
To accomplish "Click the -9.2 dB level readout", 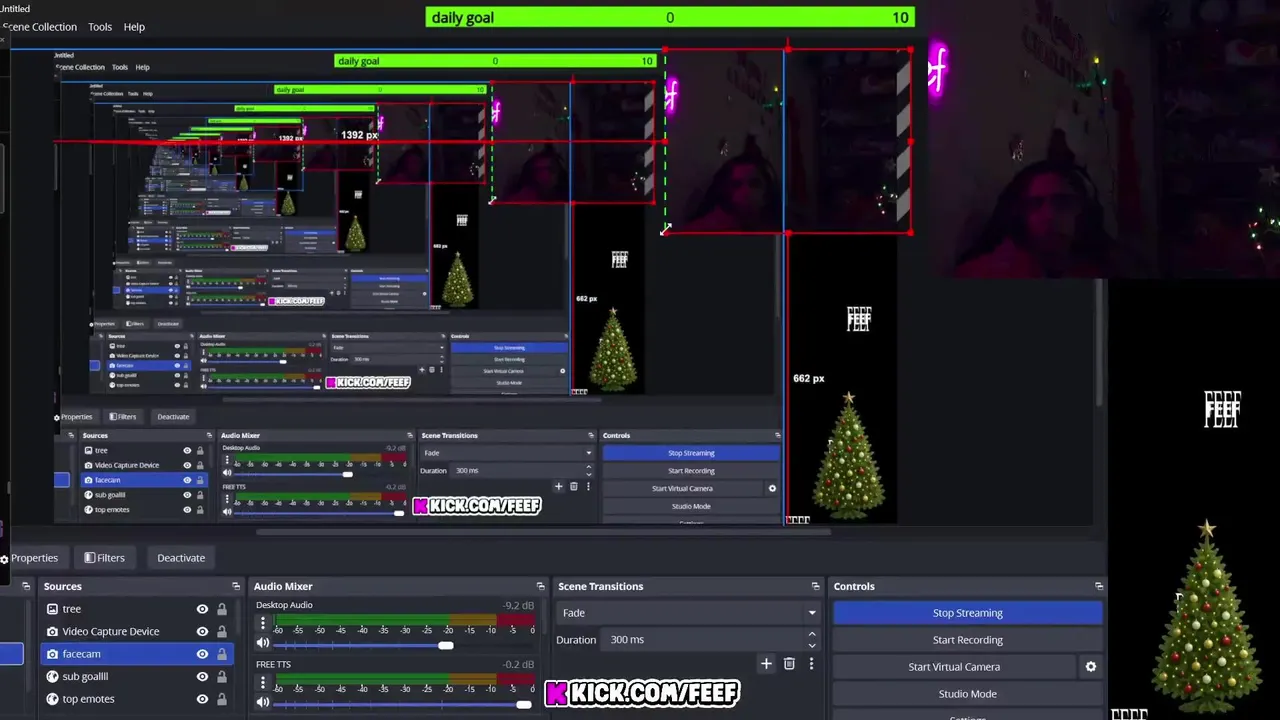I will pyautogui.click(x=518, y=605).
